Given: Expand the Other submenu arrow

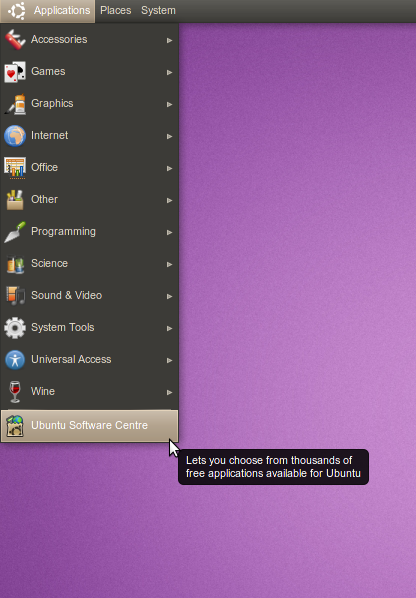Looking at the screenshot, I should [170, 200].
